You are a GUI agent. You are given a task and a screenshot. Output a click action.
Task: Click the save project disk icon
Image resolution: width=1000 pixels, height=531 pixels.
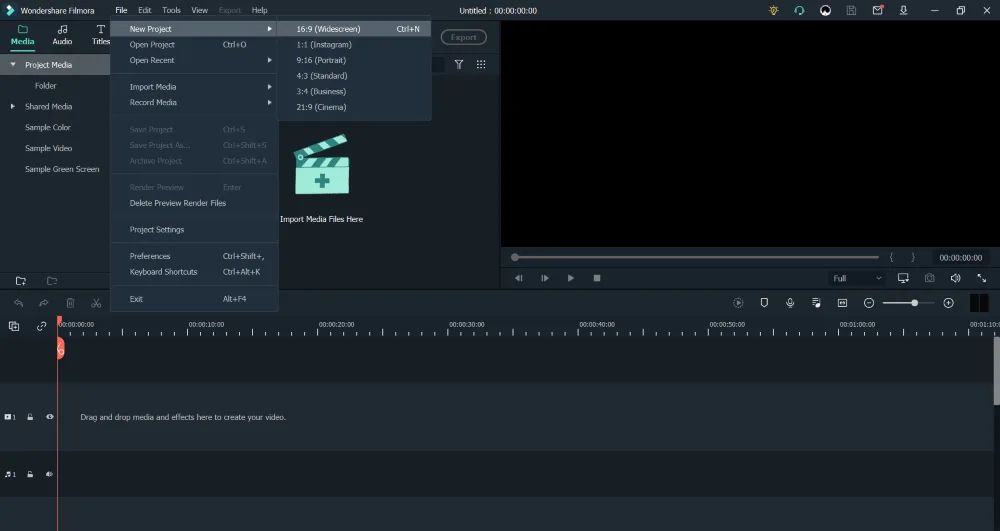coord(851,10)
